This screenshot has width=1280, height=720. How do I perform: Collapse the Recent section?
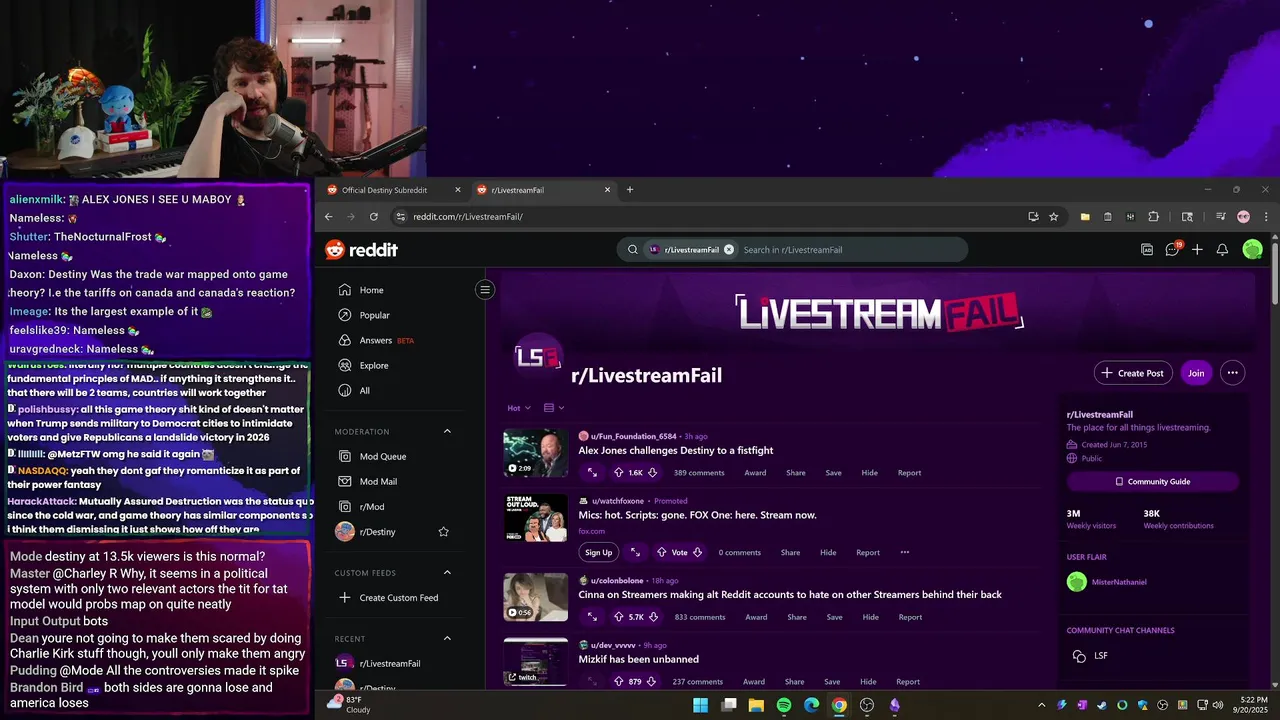(x=447, y=638)
